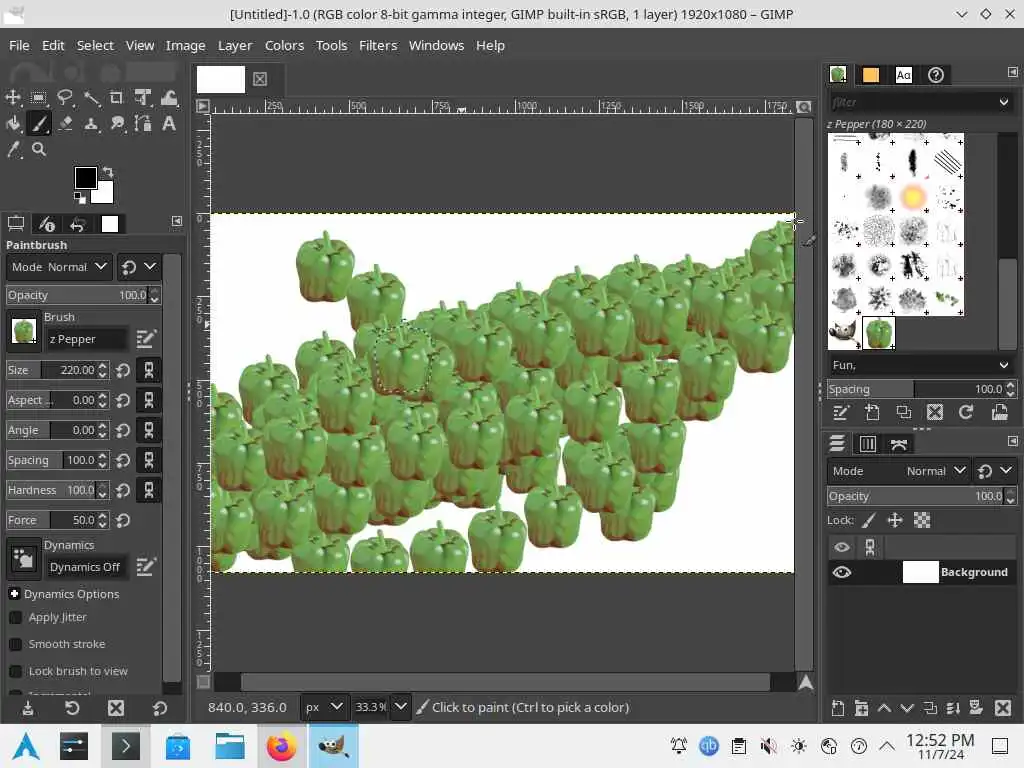Select the Crop tool
1024x768 pixels.
click(x=116, y=98)
